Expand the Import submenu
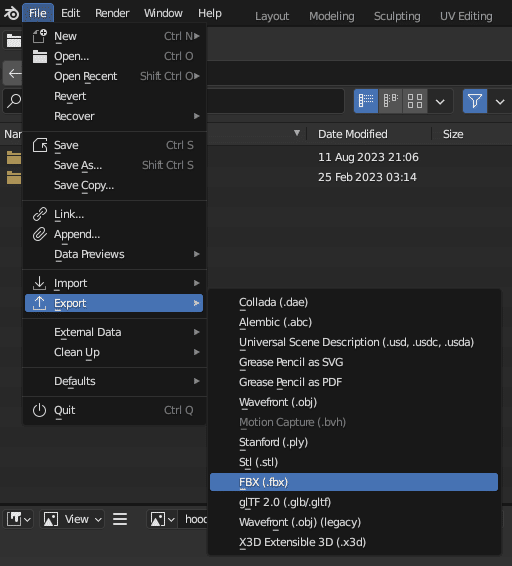 point(114,283)
